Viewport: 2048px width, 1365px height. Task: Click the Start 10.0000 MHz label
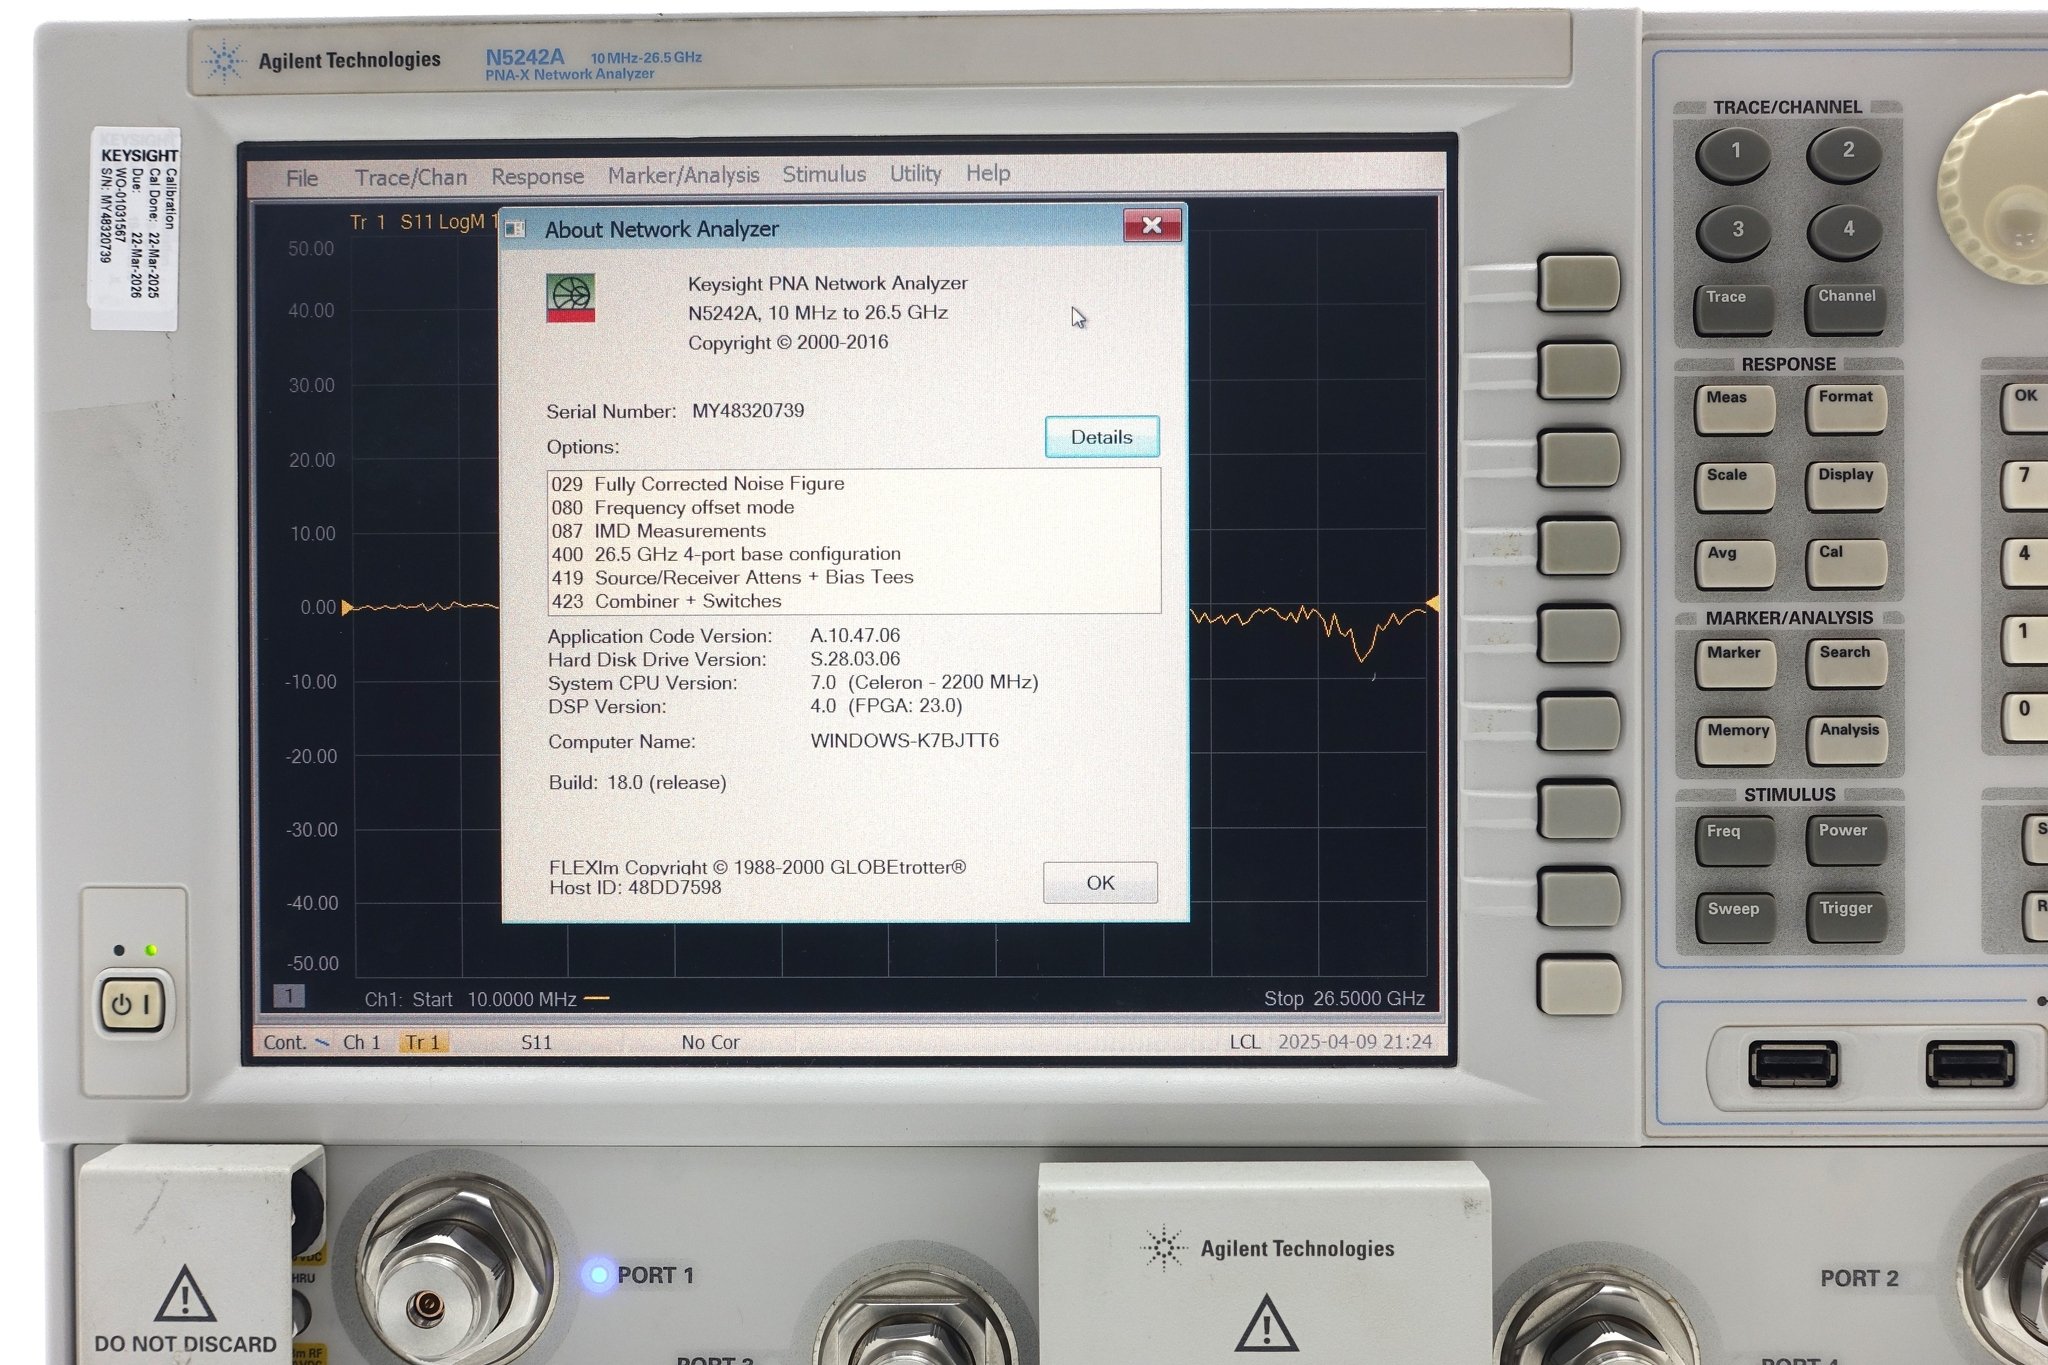click(494, 999)
